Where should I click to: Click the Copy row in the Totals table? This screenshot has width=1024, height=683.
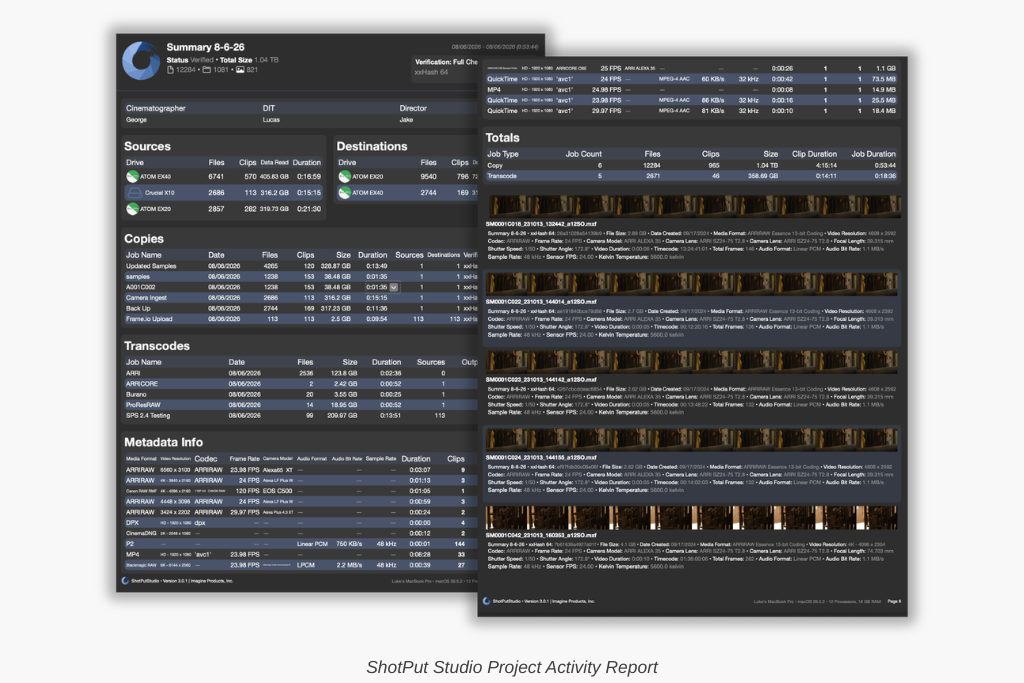tap(691, 166)
